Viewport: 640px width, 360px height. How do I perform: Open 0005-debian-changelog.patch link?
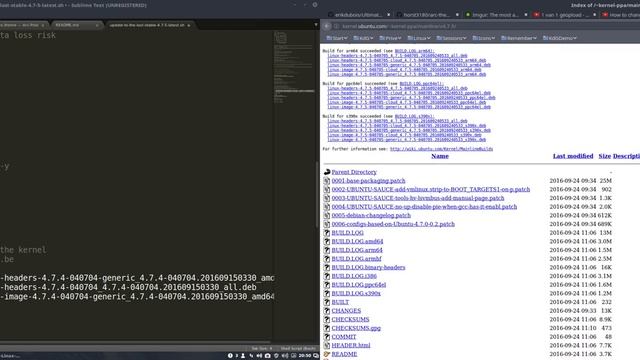371,215
